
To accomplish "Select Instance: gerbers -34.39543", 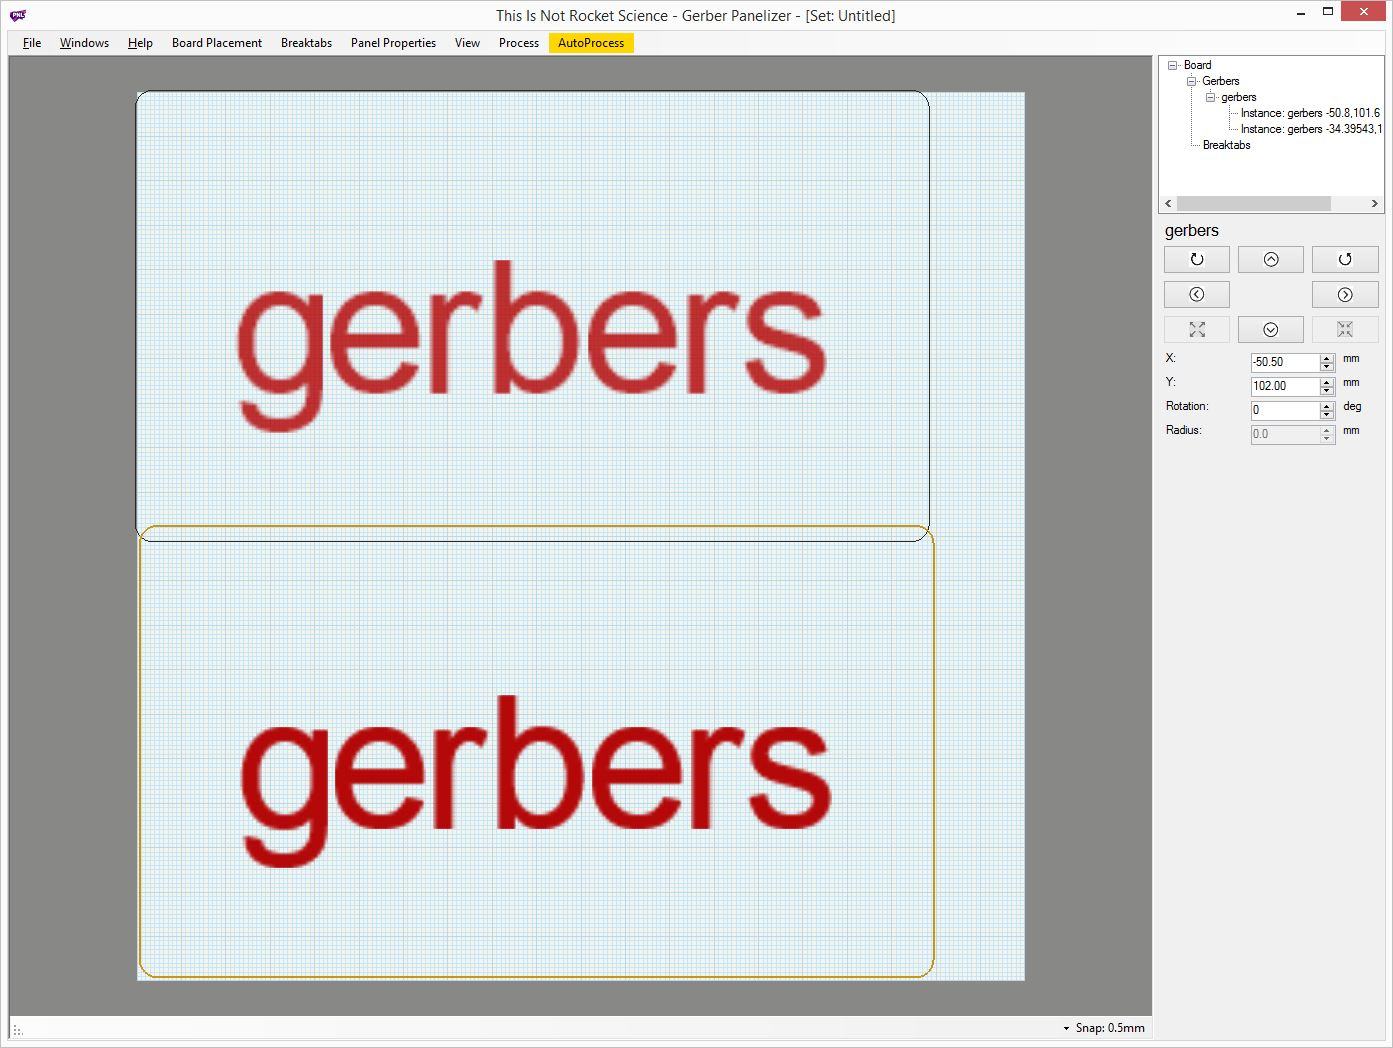I will pos(1311,129).
